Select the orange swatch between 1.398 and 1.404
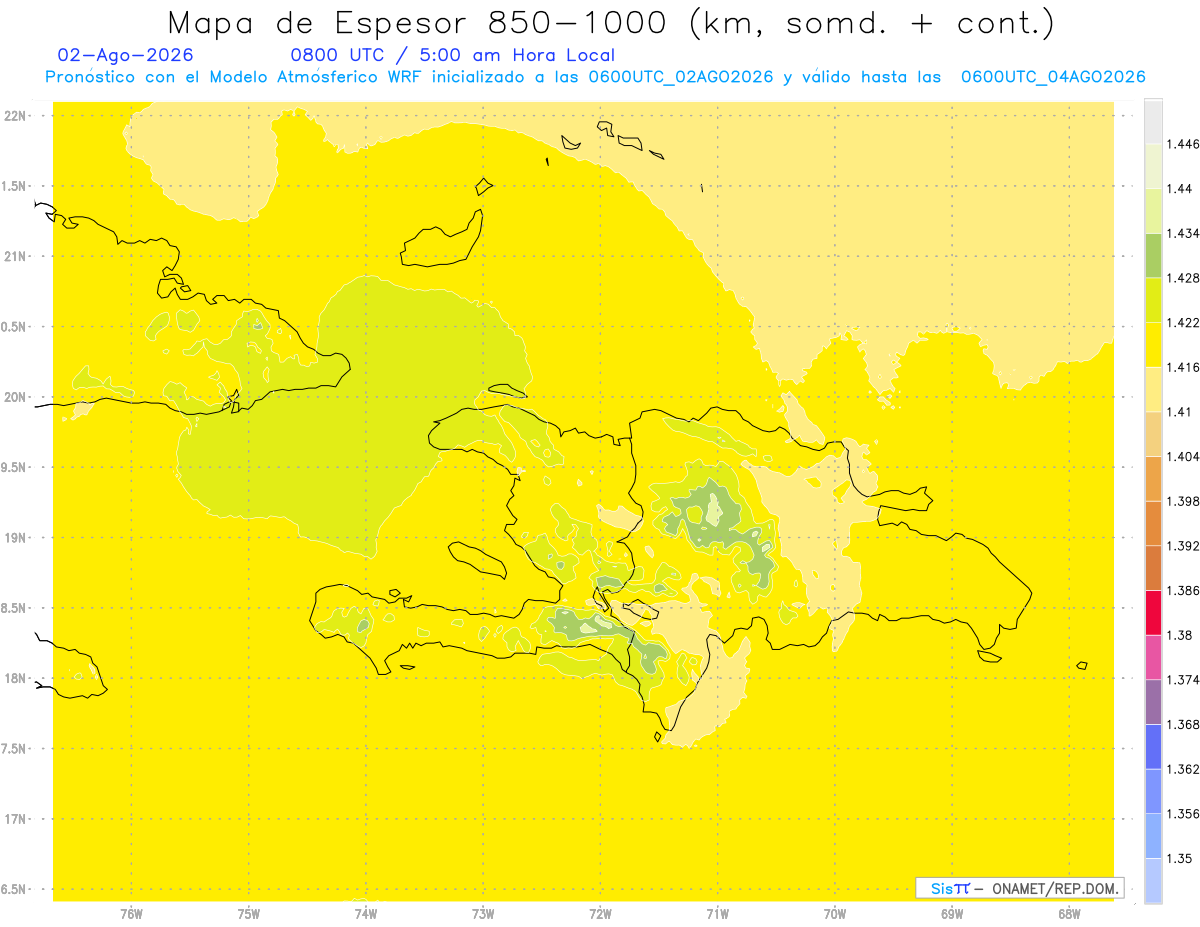 coord(1153,478)
